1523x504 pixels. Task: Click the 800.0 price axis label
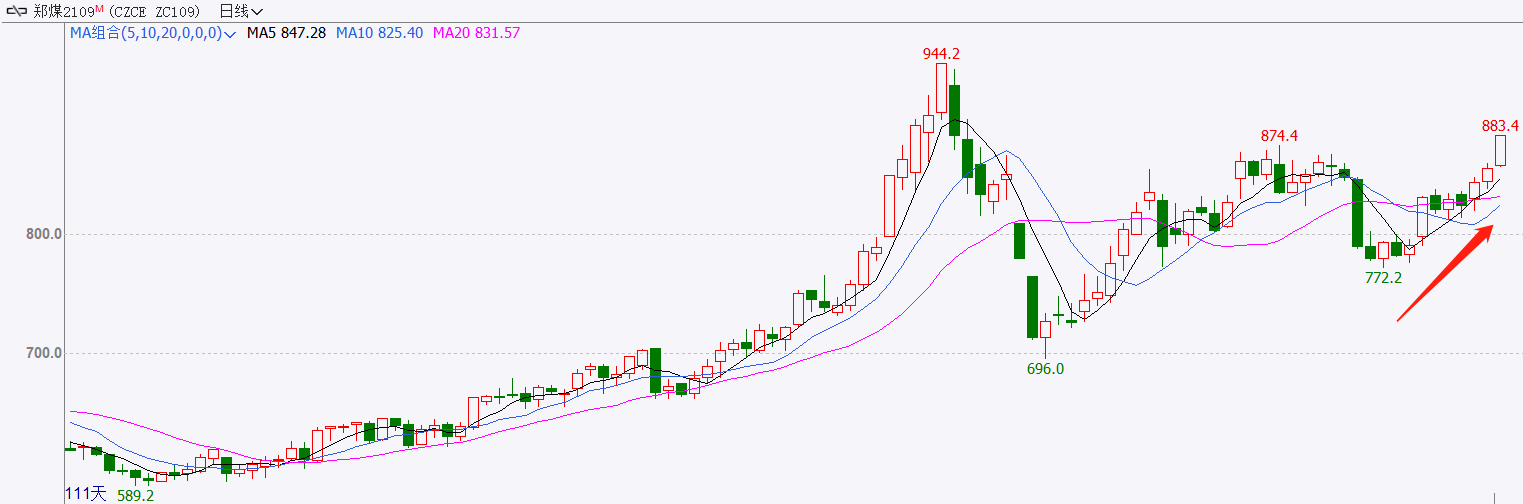pyautogui.click(x=45, y=234)
